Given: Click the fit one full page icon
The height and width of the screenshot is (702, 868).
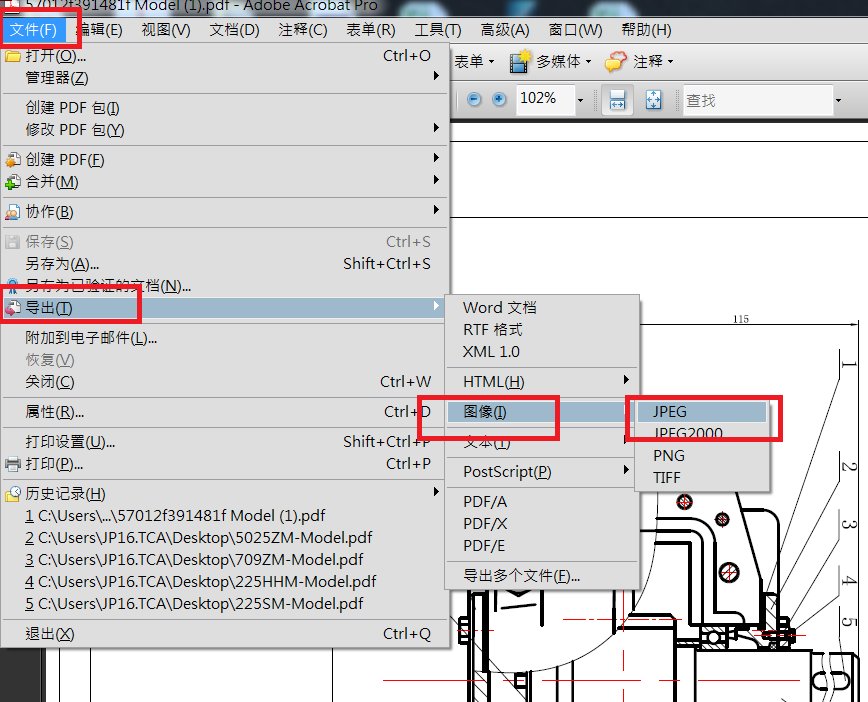Looking at the screenshot, I should (x=653, y=100).
